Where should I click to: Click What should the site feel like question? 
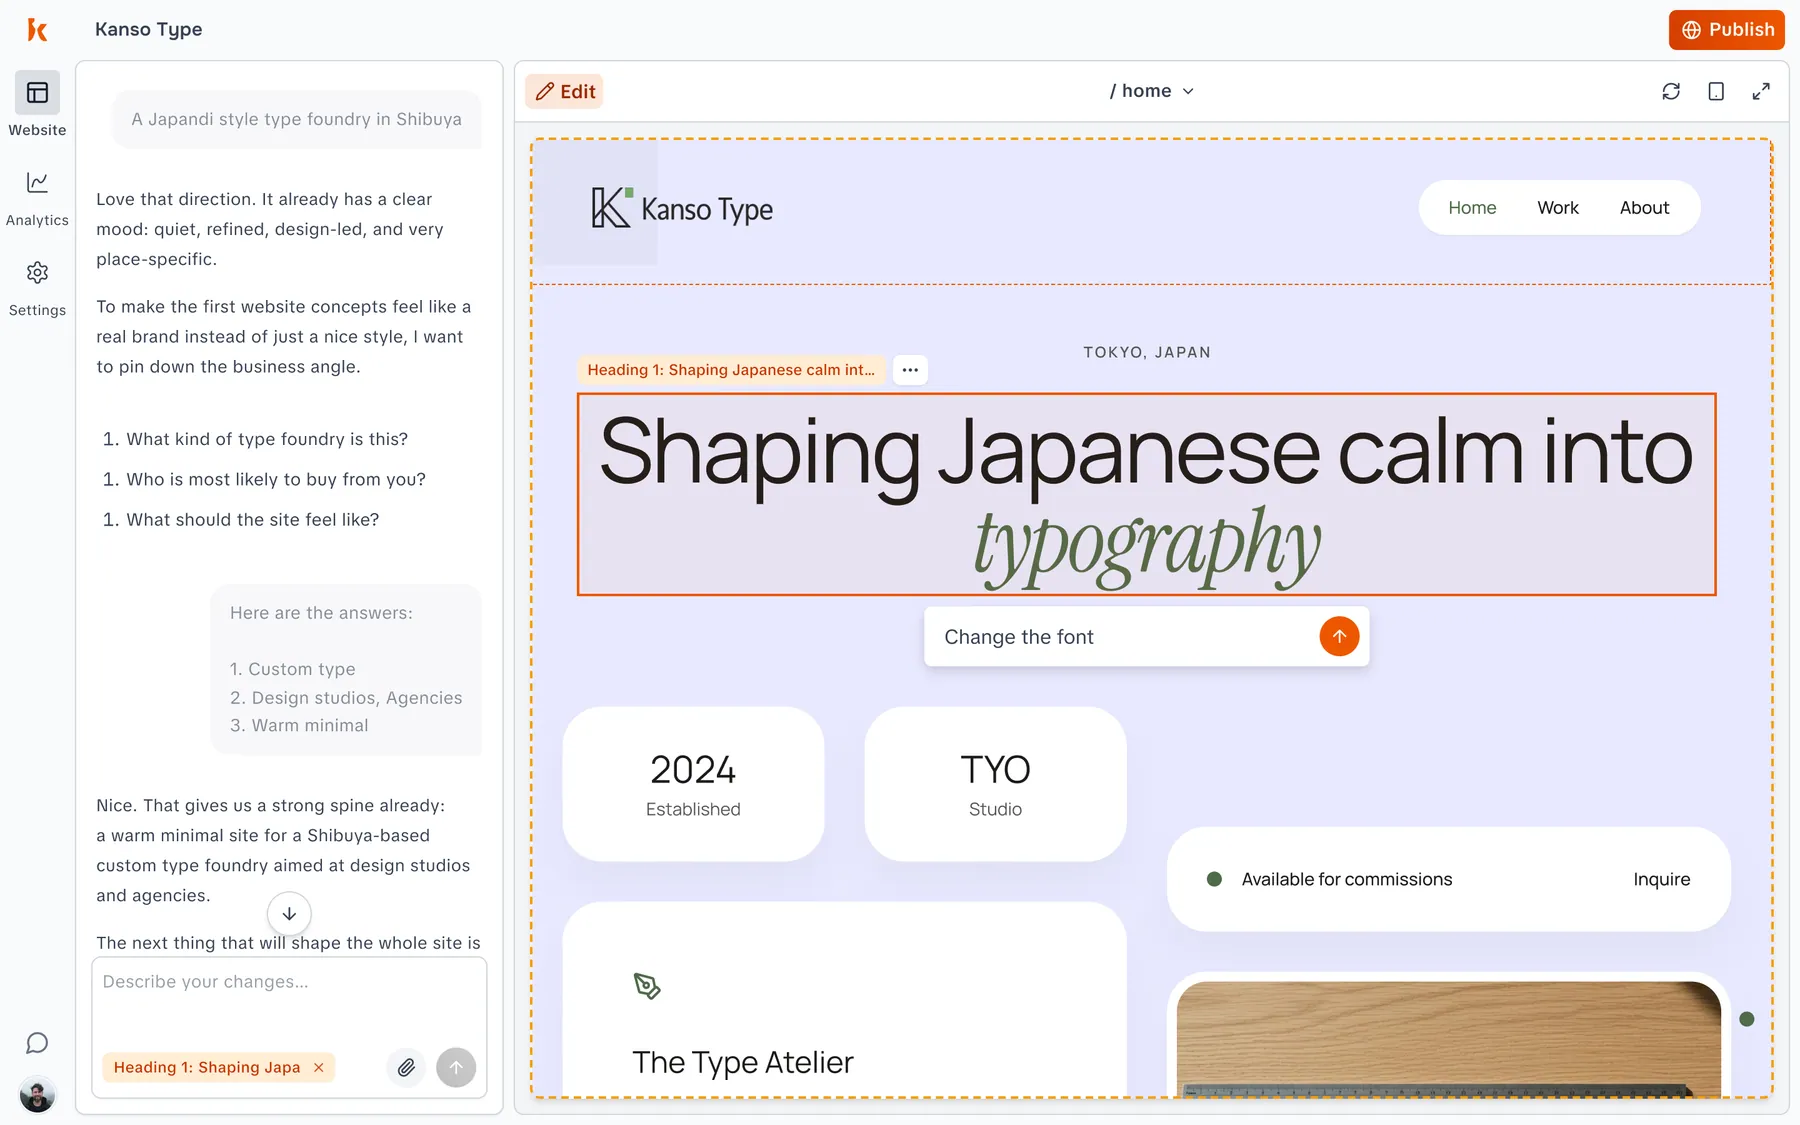point(253,519)
